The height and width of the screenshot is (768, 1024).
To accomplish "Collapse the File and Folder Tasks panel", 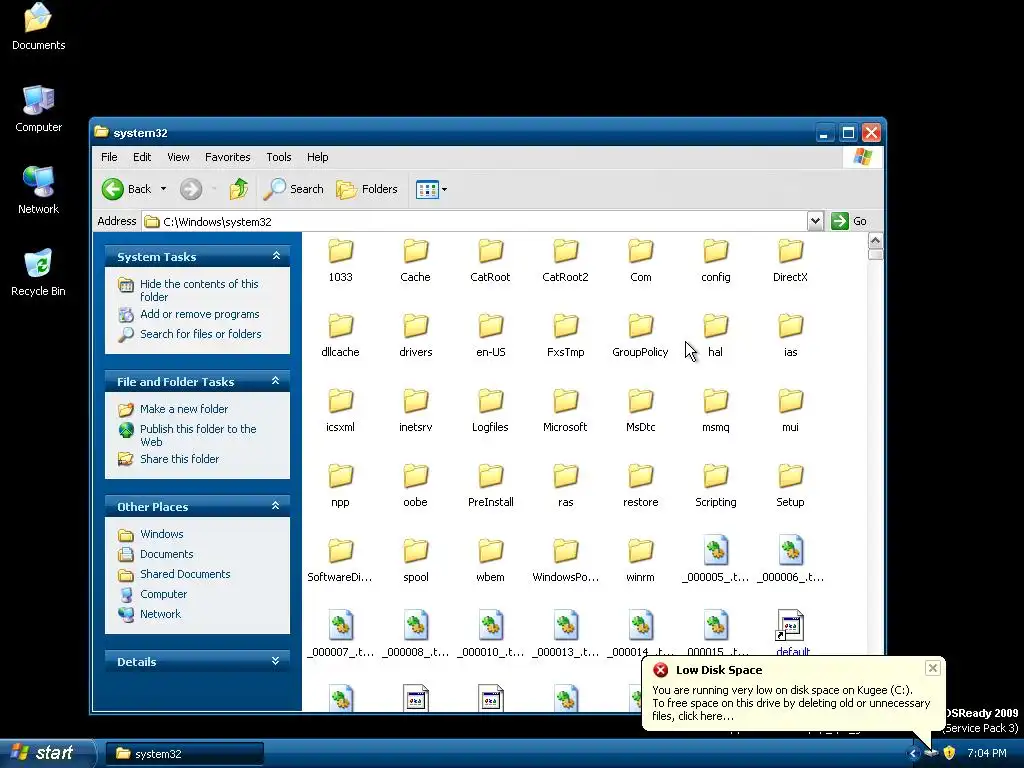I will coord(276,381).
